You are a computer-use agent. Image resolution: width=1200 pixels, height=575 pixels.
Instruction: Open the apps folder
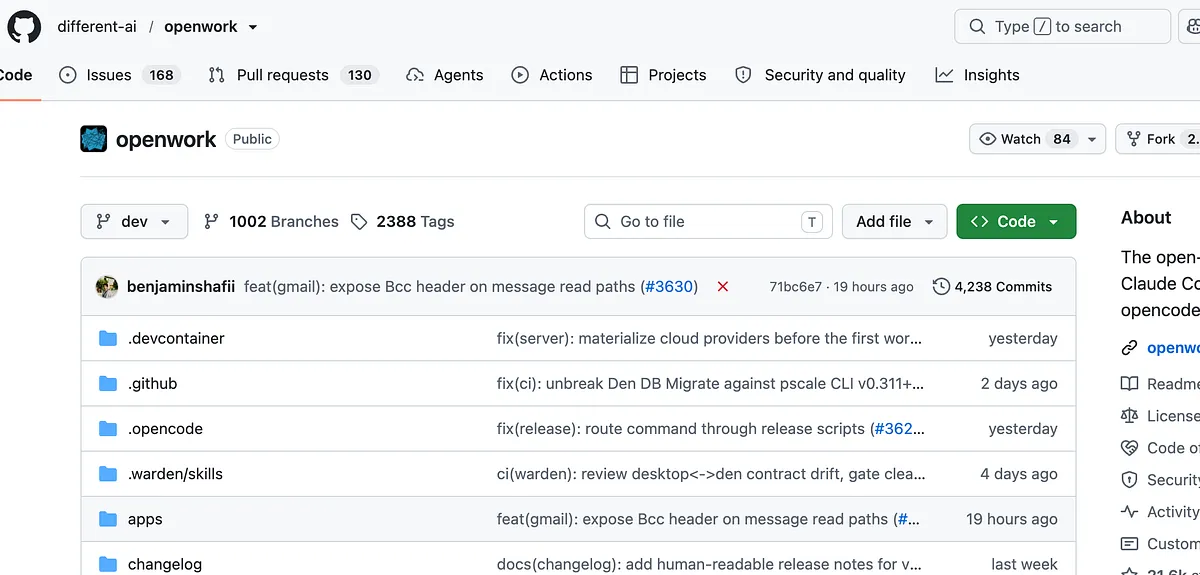click(145, 519)
